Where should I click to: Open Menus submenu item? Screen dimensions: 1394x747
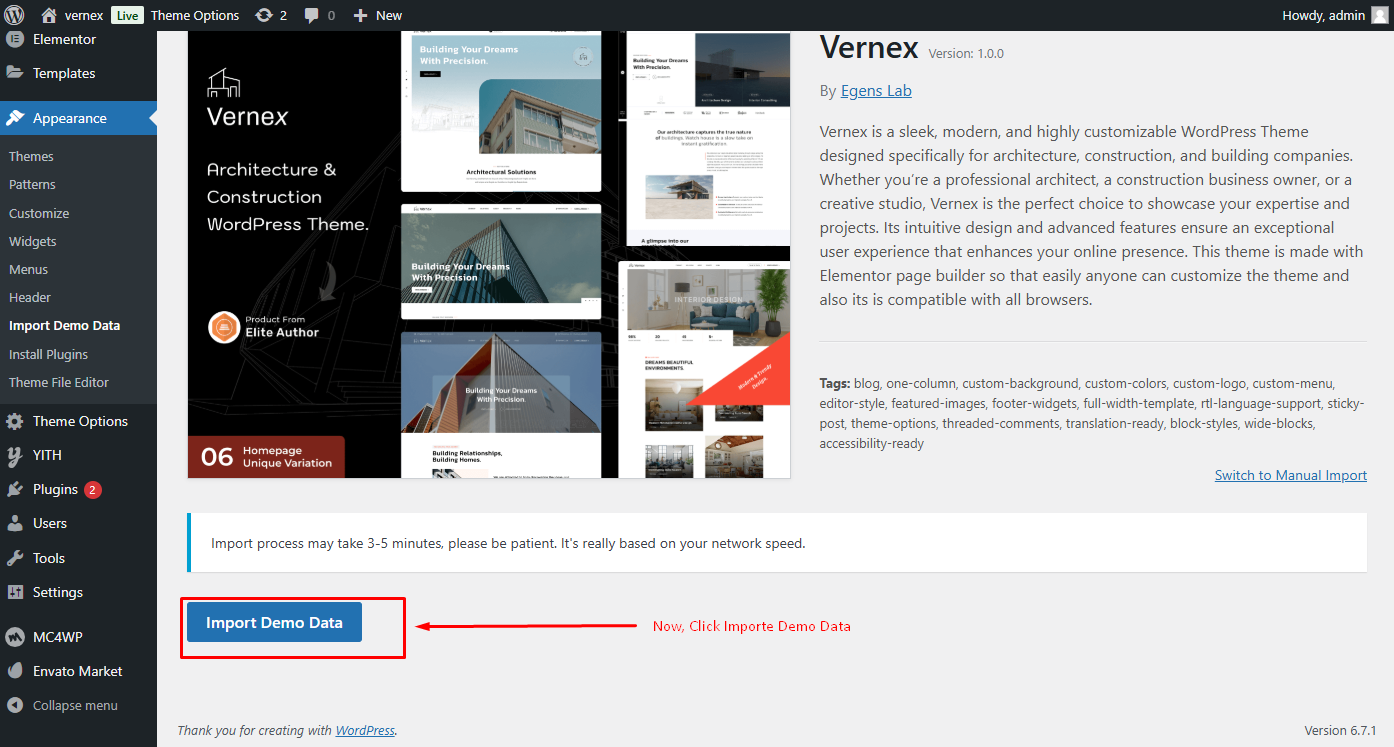[x=29, y=269]
